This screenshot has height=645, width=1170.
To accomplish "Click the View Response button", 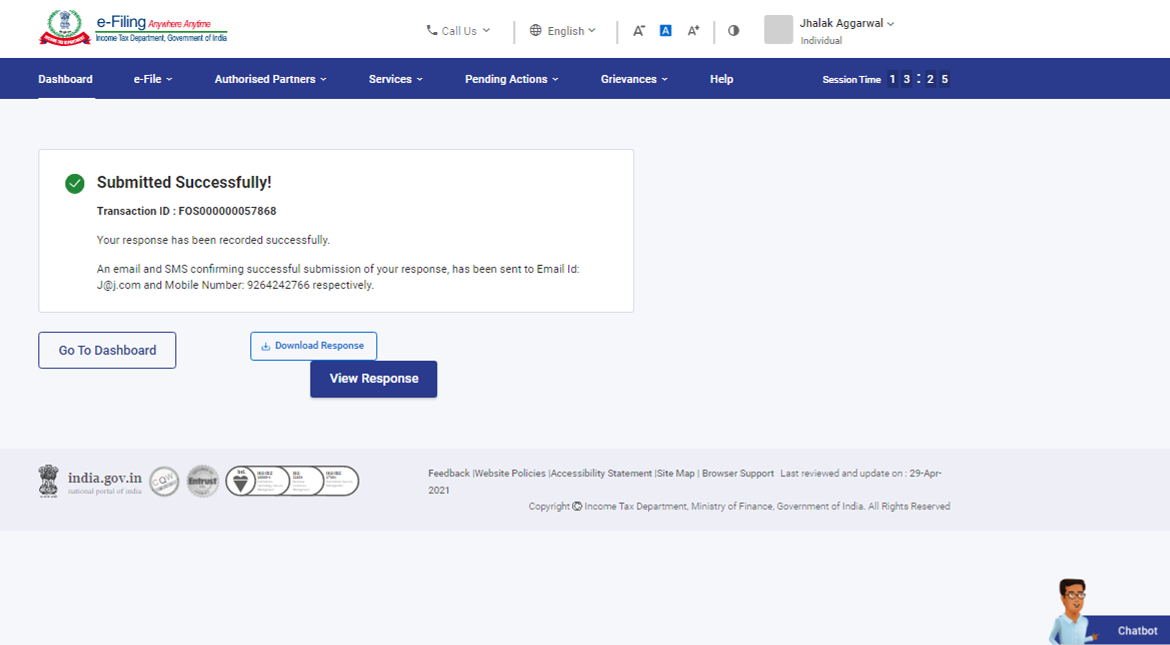I will coord(374,378).
